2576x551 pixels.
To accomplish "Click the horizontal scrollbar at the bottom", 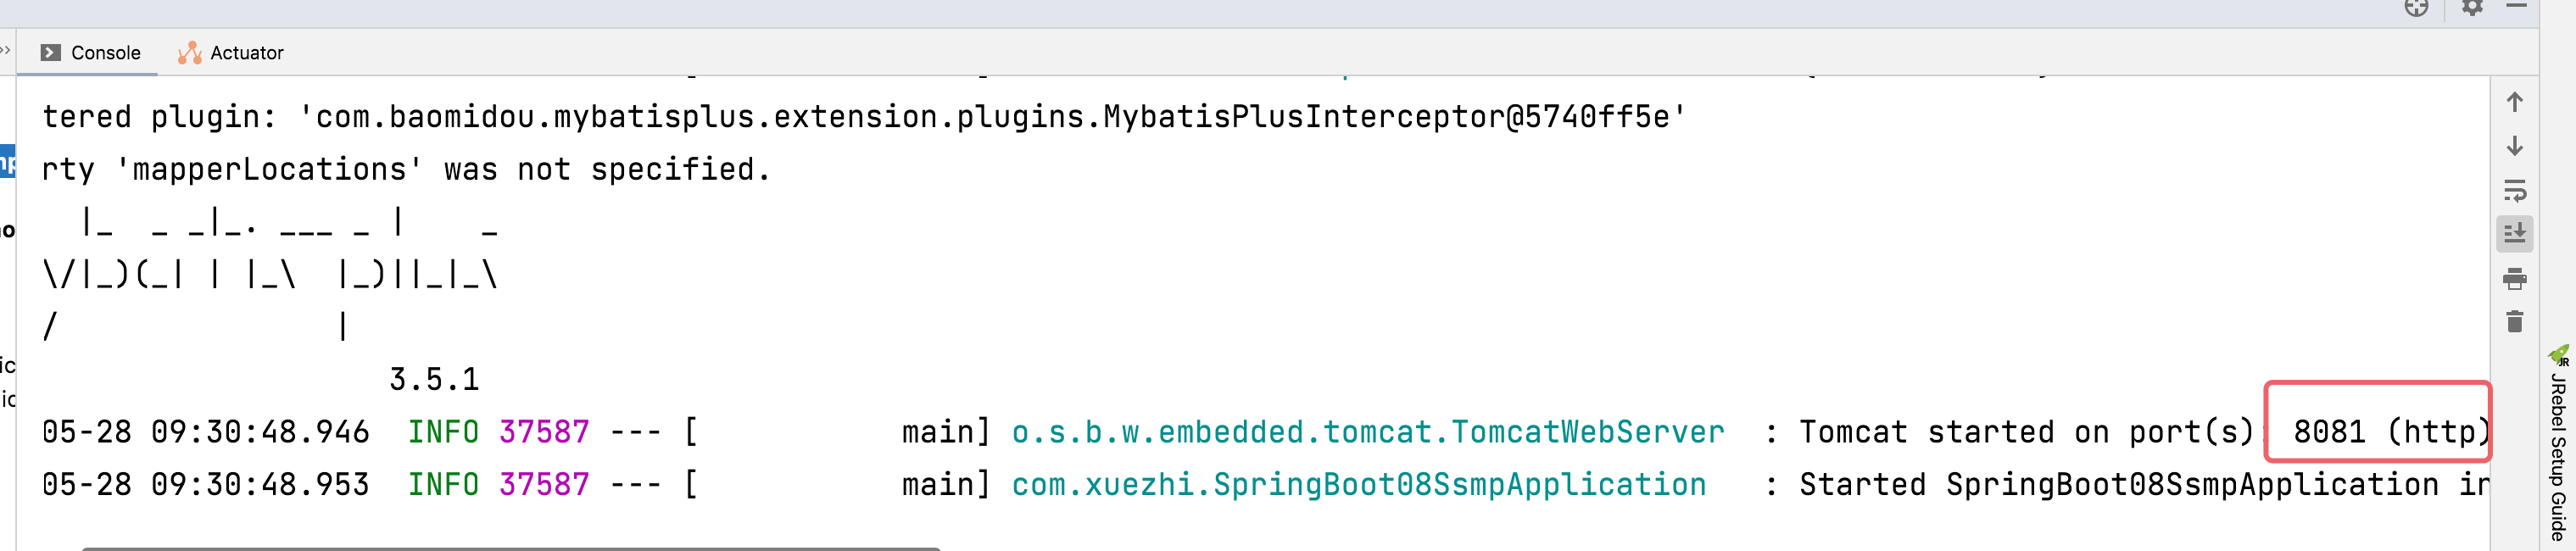I will click(x=510, y=548).
